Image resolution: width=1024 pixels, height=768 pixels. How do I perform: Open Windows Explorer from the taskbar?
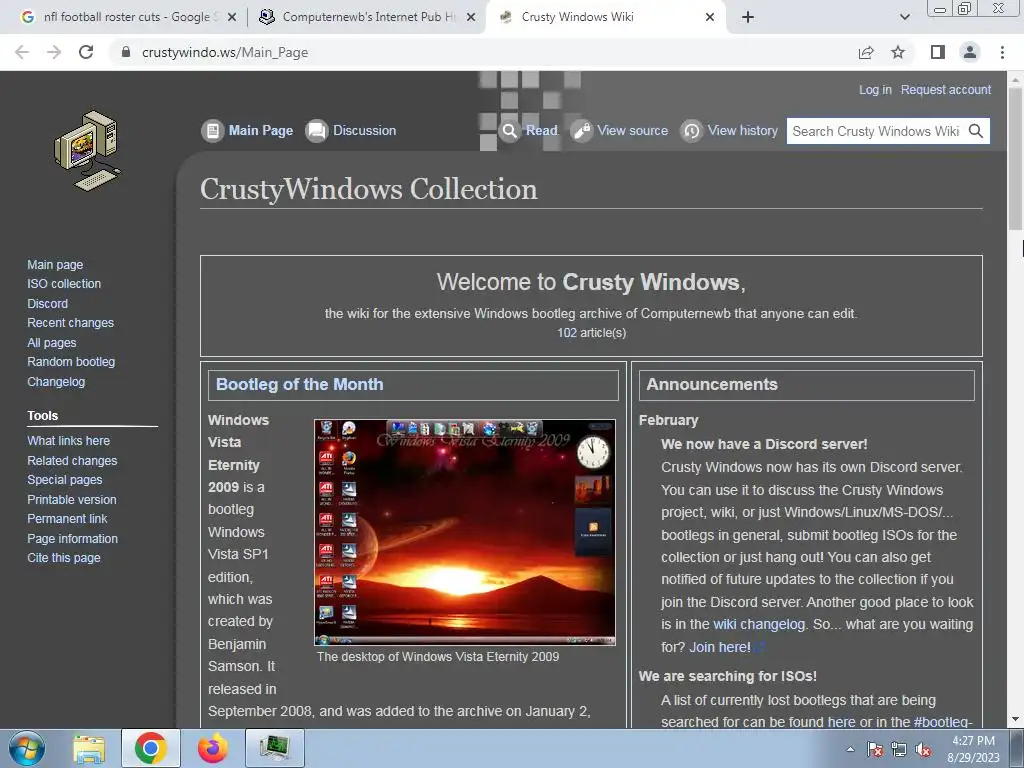(89, 748)
